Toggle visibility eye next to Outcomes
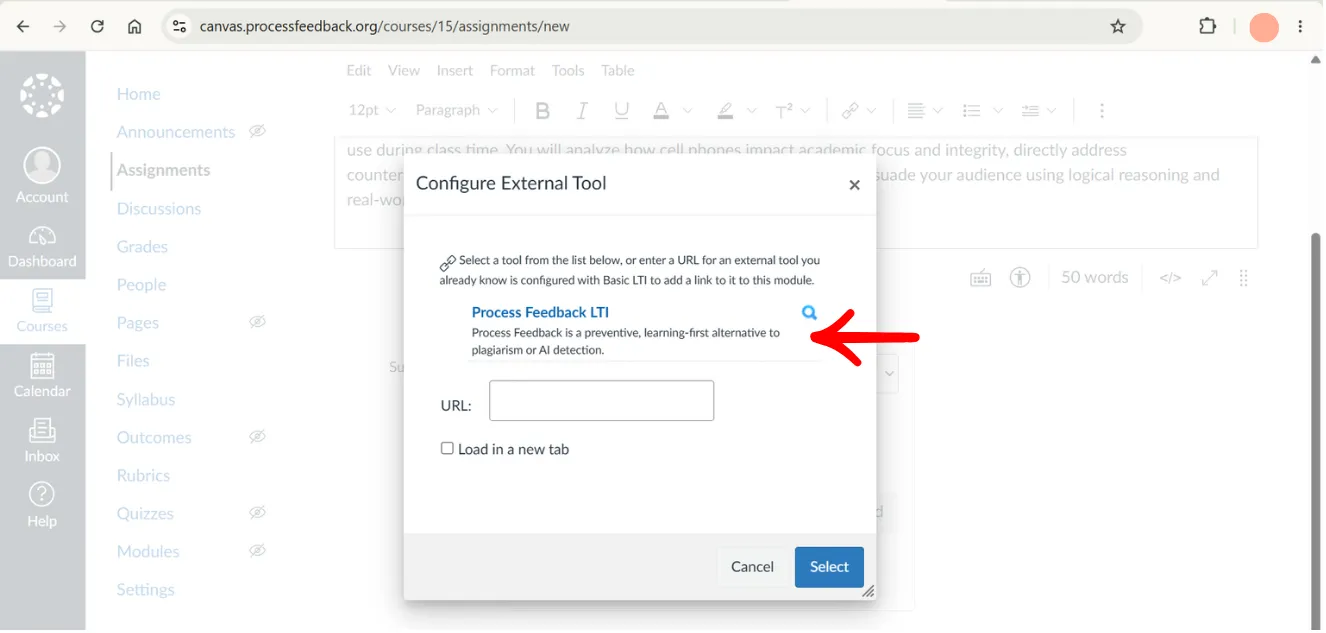 pos(257,437)
